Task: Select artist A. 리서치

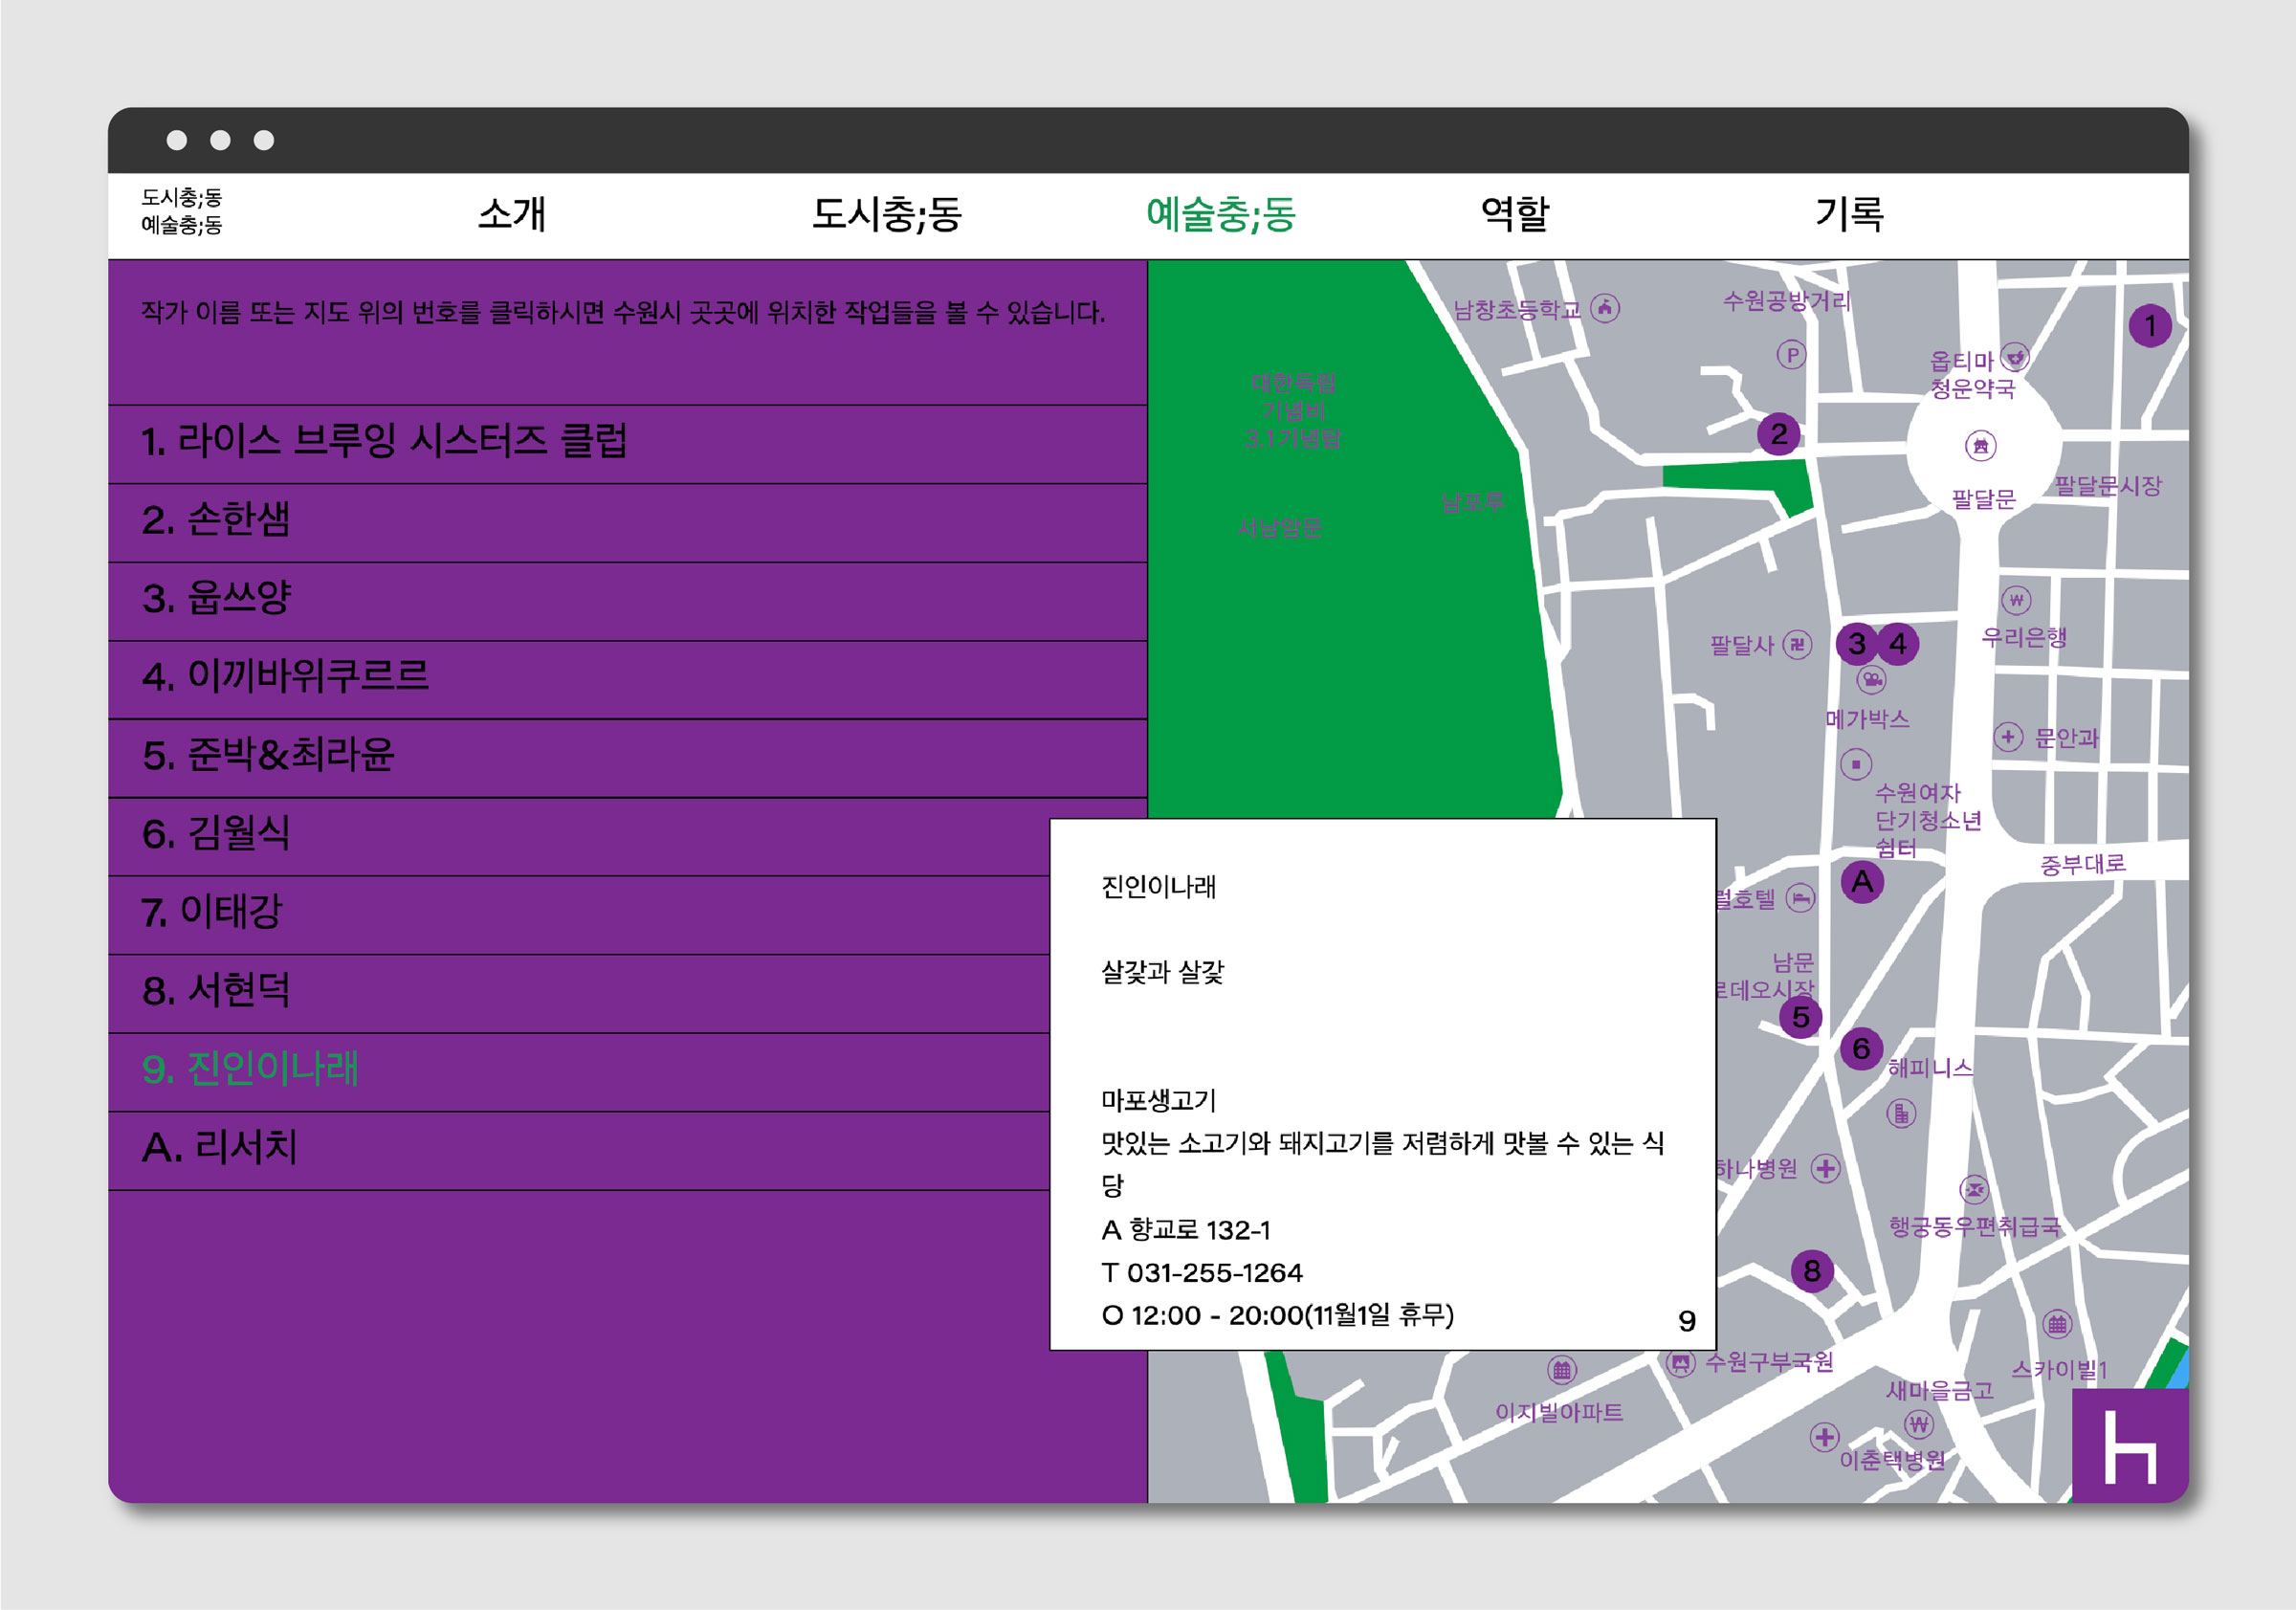Action: point(578,1151)
